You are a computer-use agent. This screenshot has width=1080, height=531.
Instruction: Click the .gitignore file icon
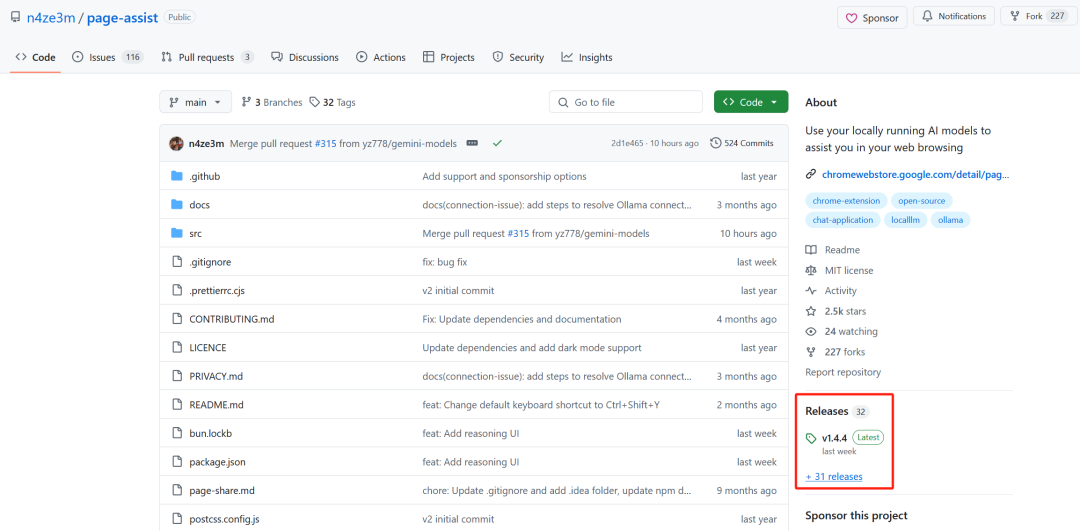[176, 262]
